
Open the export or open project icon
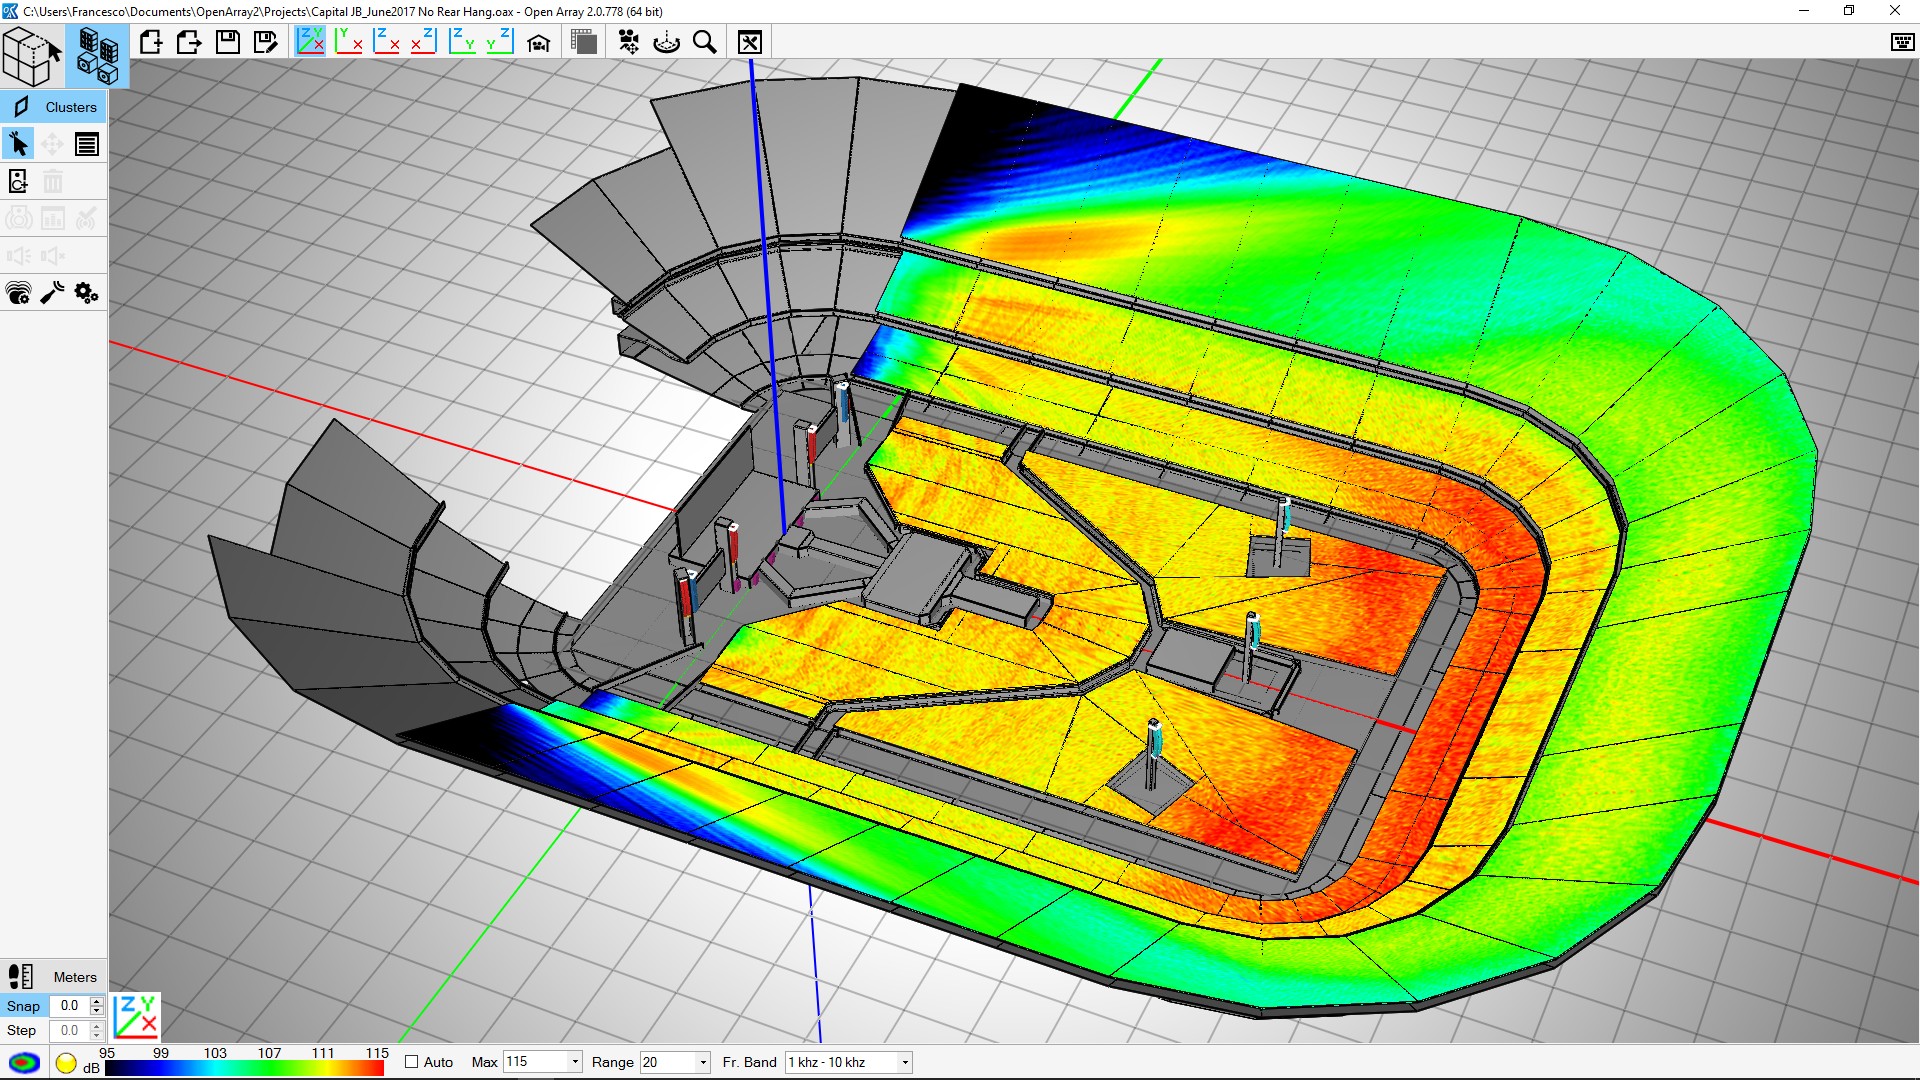(189, 42)
